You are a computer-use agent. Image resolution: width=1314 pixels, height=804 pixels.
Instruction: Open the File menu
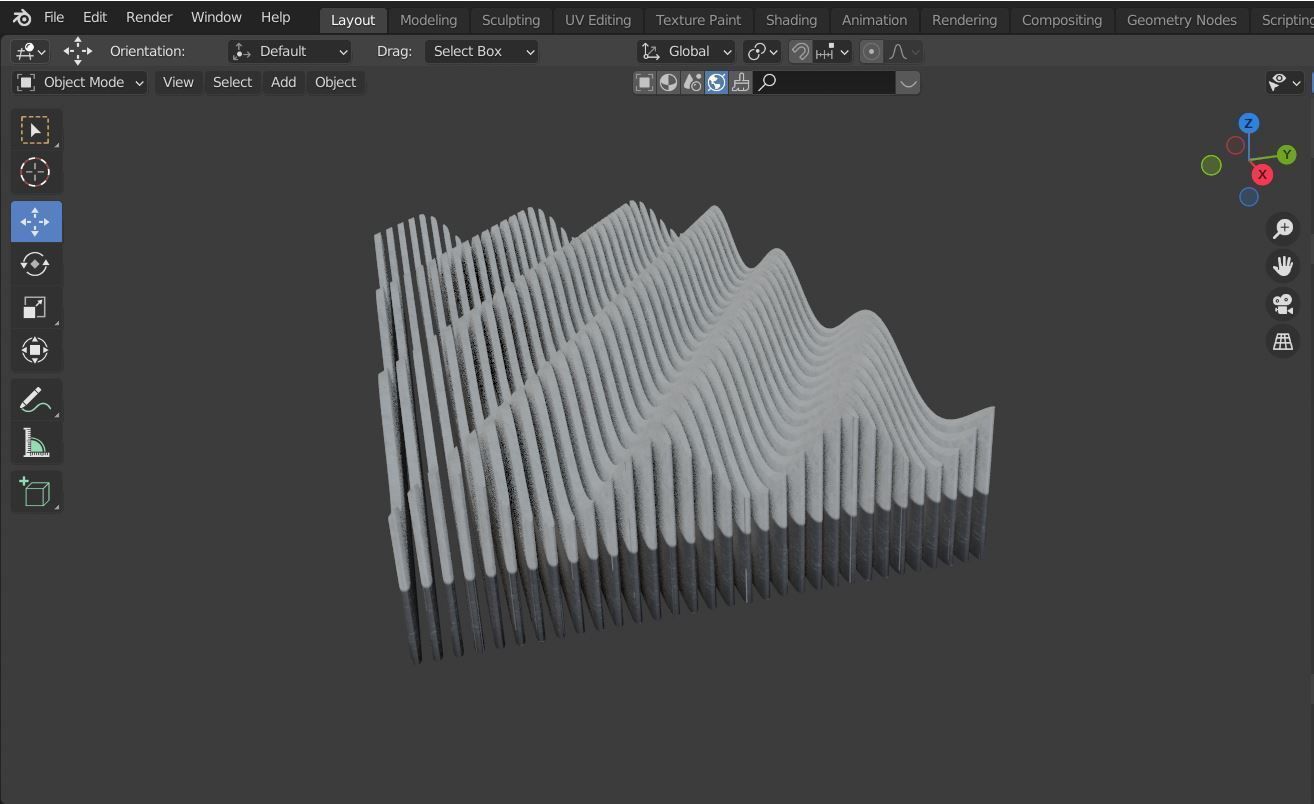tap(54, 17)
